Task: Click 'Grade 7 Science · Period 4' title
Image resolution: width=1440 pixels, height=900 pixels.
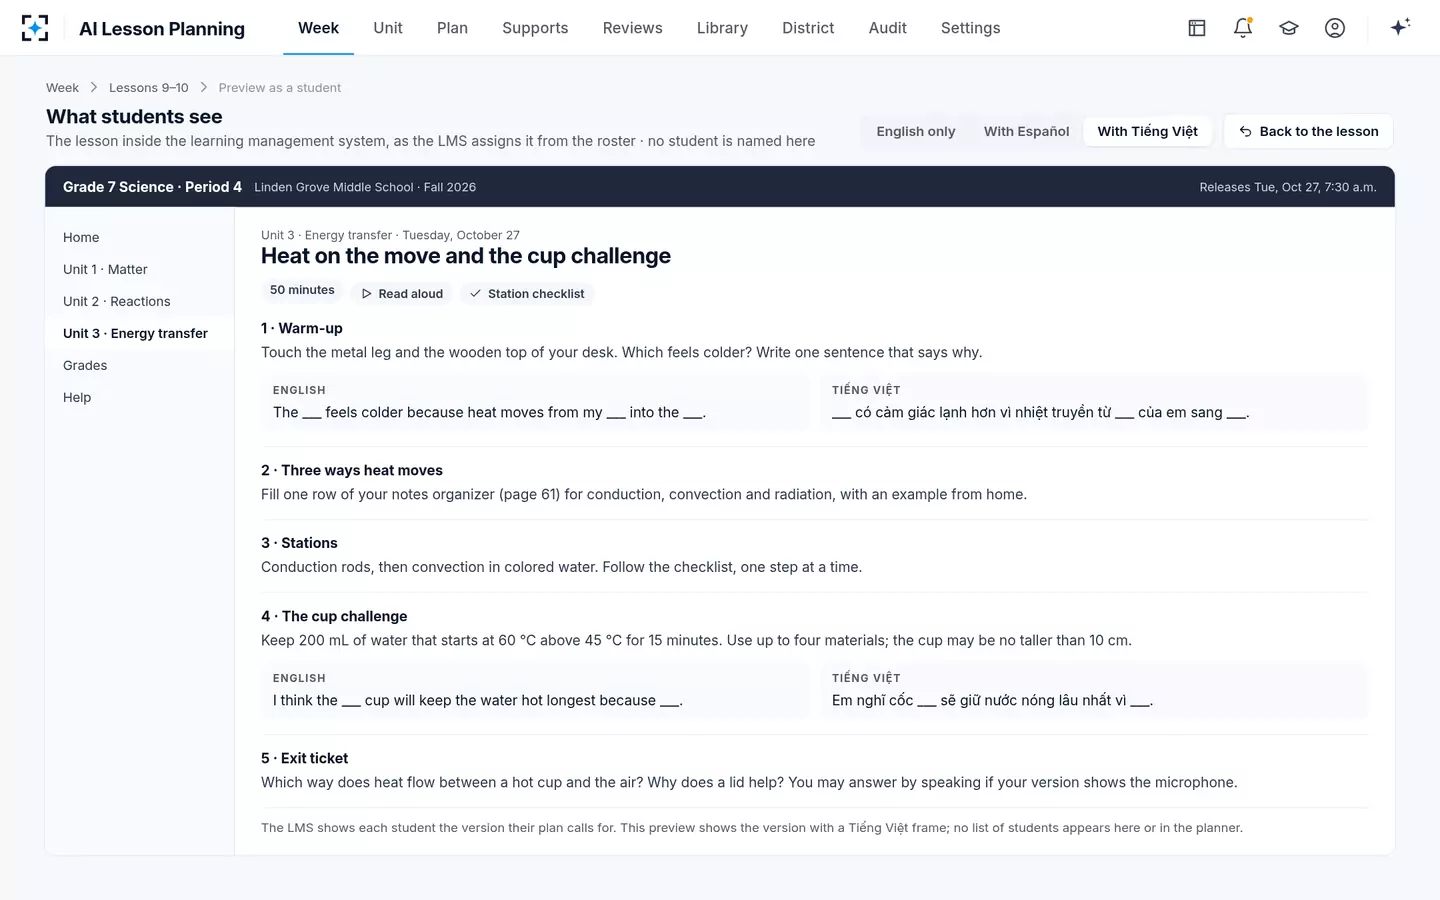Action: pos(152,187)
